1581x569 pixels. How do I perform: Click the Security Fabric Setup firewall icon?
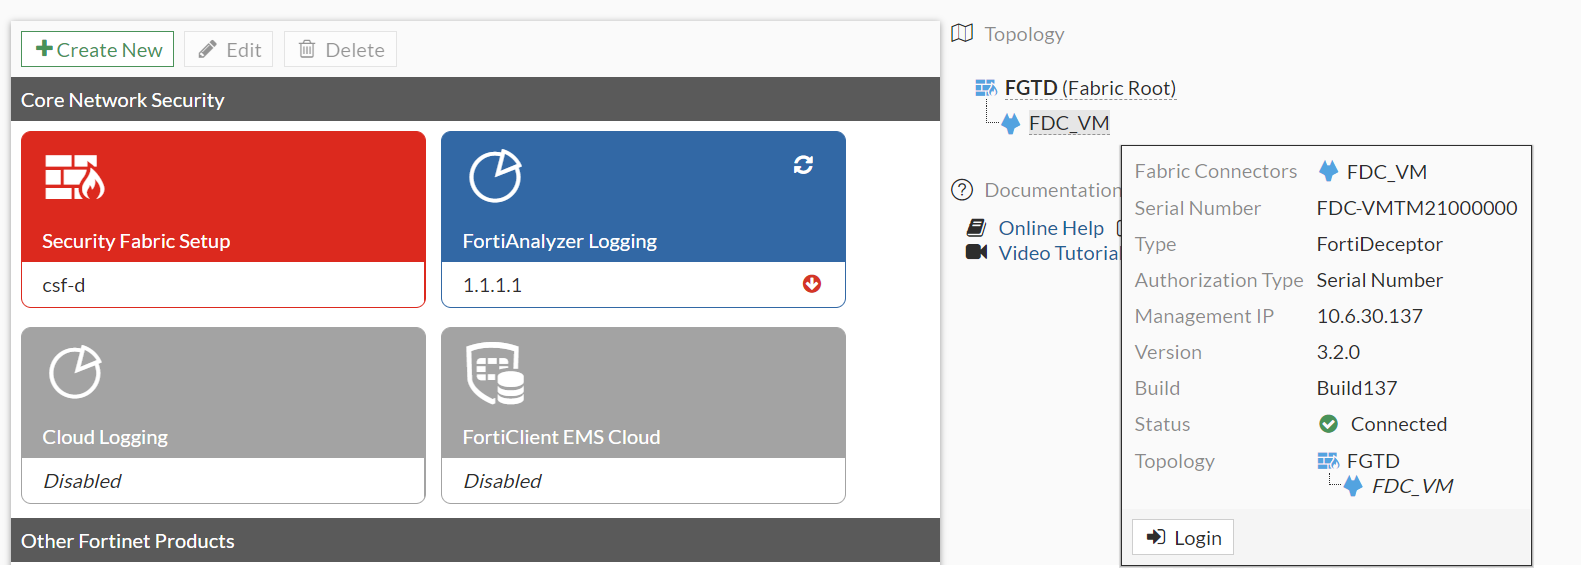(x=74, y=178)
